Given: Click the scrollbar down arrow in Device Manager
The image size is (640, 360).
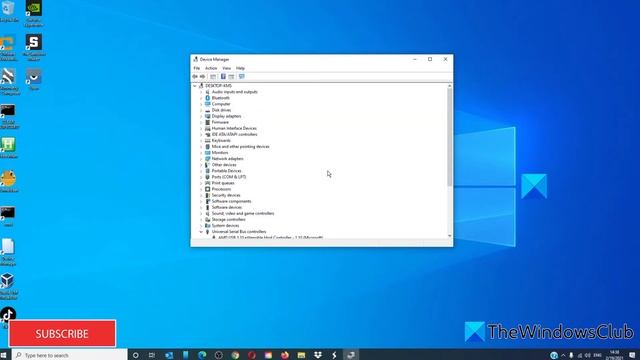Looking at the screenshot, I should [450, 236].
